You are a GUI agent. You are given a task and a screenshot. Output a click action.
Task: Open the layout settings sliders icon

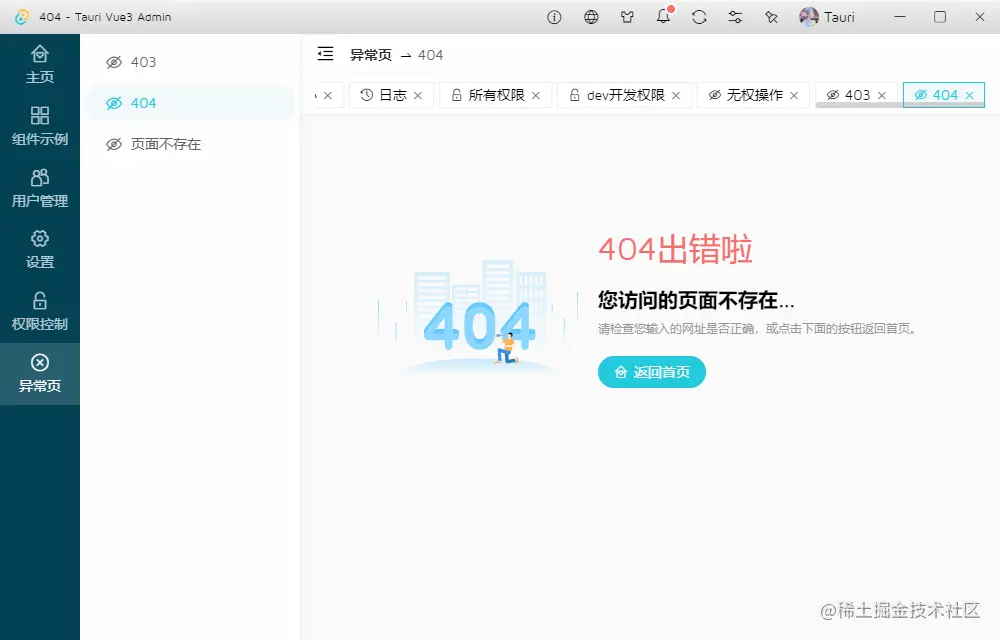[735, 17]
